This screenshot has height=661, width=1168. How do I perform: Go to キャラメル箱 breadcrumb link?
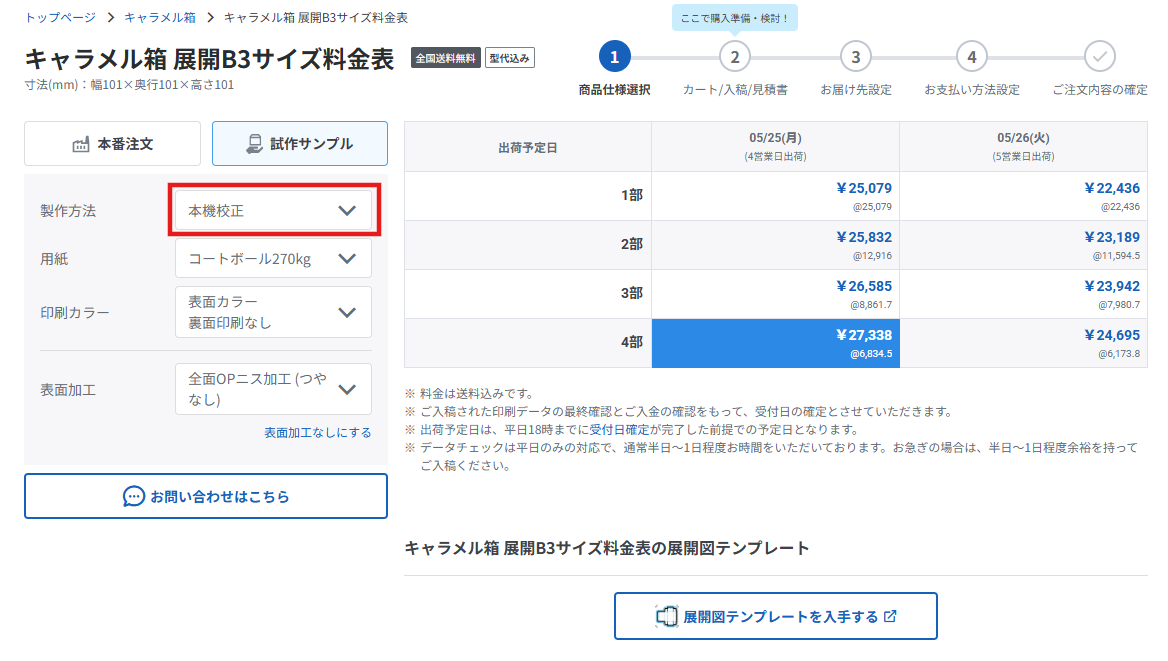point(159,17)
